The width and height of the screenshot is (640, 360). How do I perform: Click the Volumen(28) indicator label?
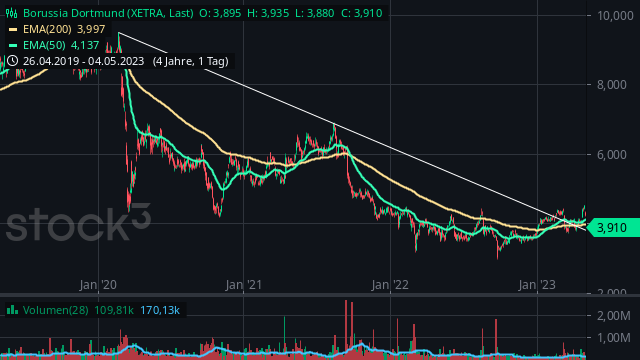pos(56,310)
